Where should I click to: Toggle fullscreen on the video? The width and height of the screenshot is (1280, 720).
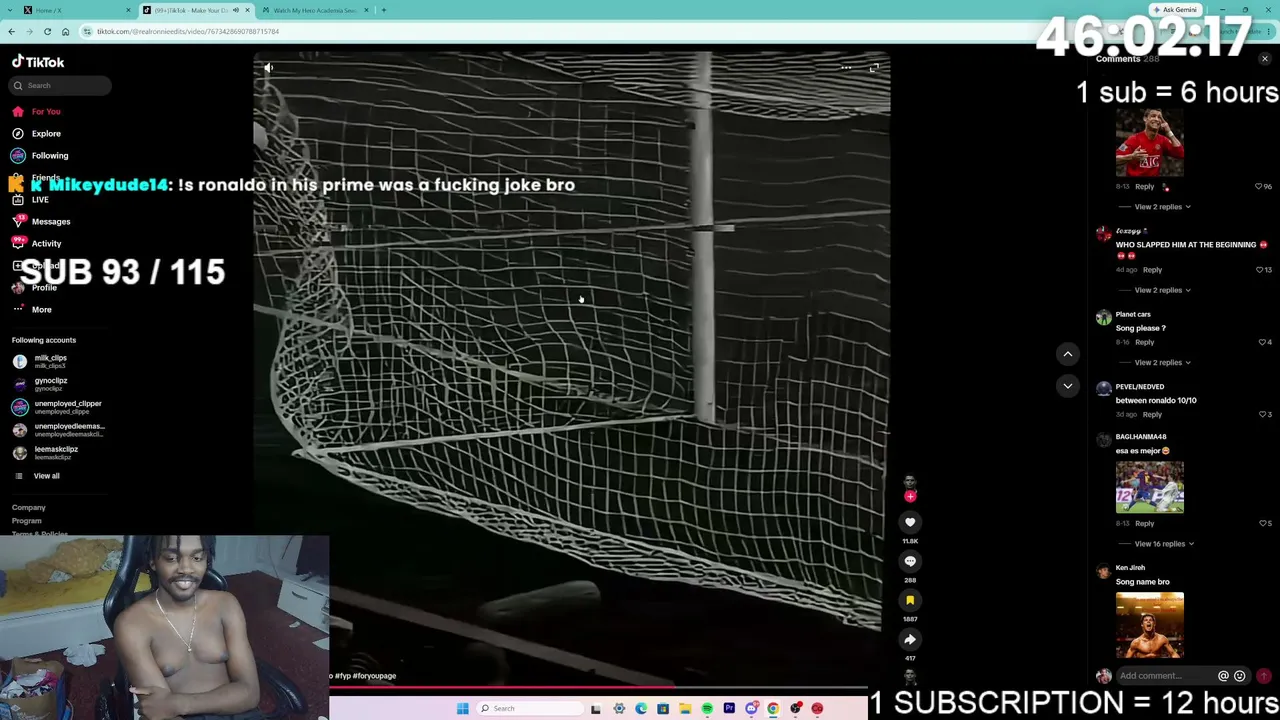(874, 68)
